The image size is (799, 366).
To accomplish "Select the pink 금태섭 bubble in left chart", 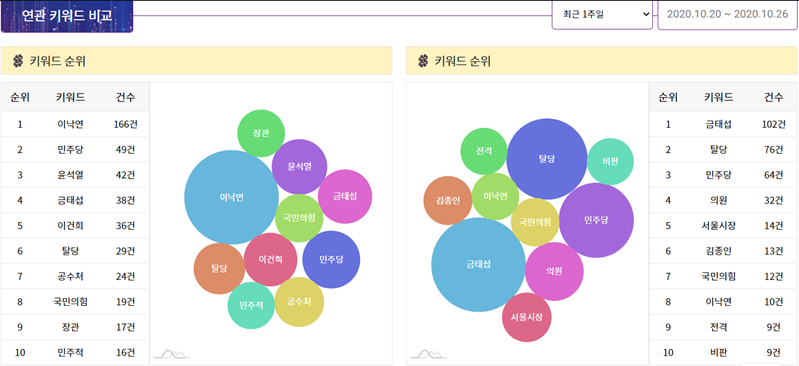I will pos(345,196).
